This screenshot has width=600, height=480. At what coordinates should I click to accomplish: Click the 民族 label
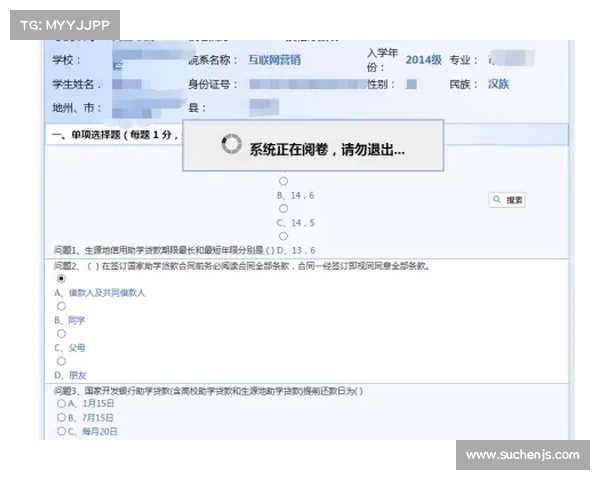464,84
